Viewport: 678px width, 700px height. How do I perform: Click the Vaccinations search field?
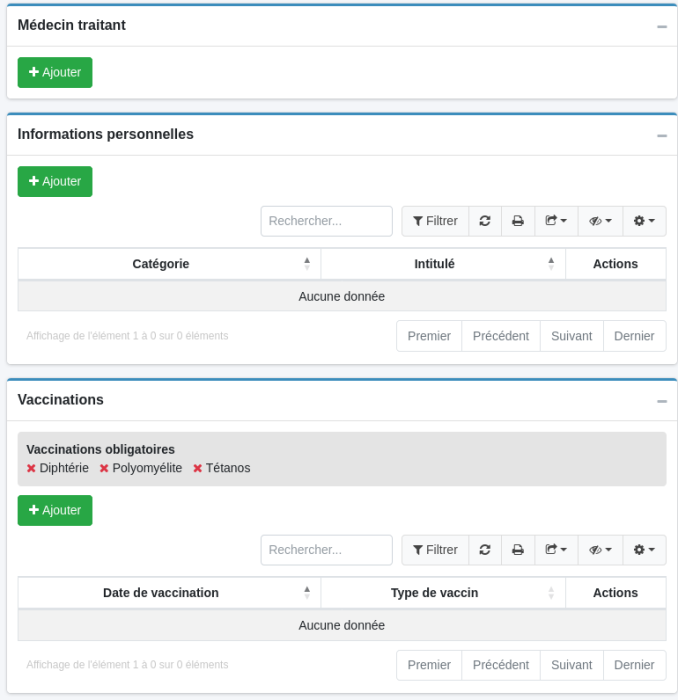(x=326, y=550)
